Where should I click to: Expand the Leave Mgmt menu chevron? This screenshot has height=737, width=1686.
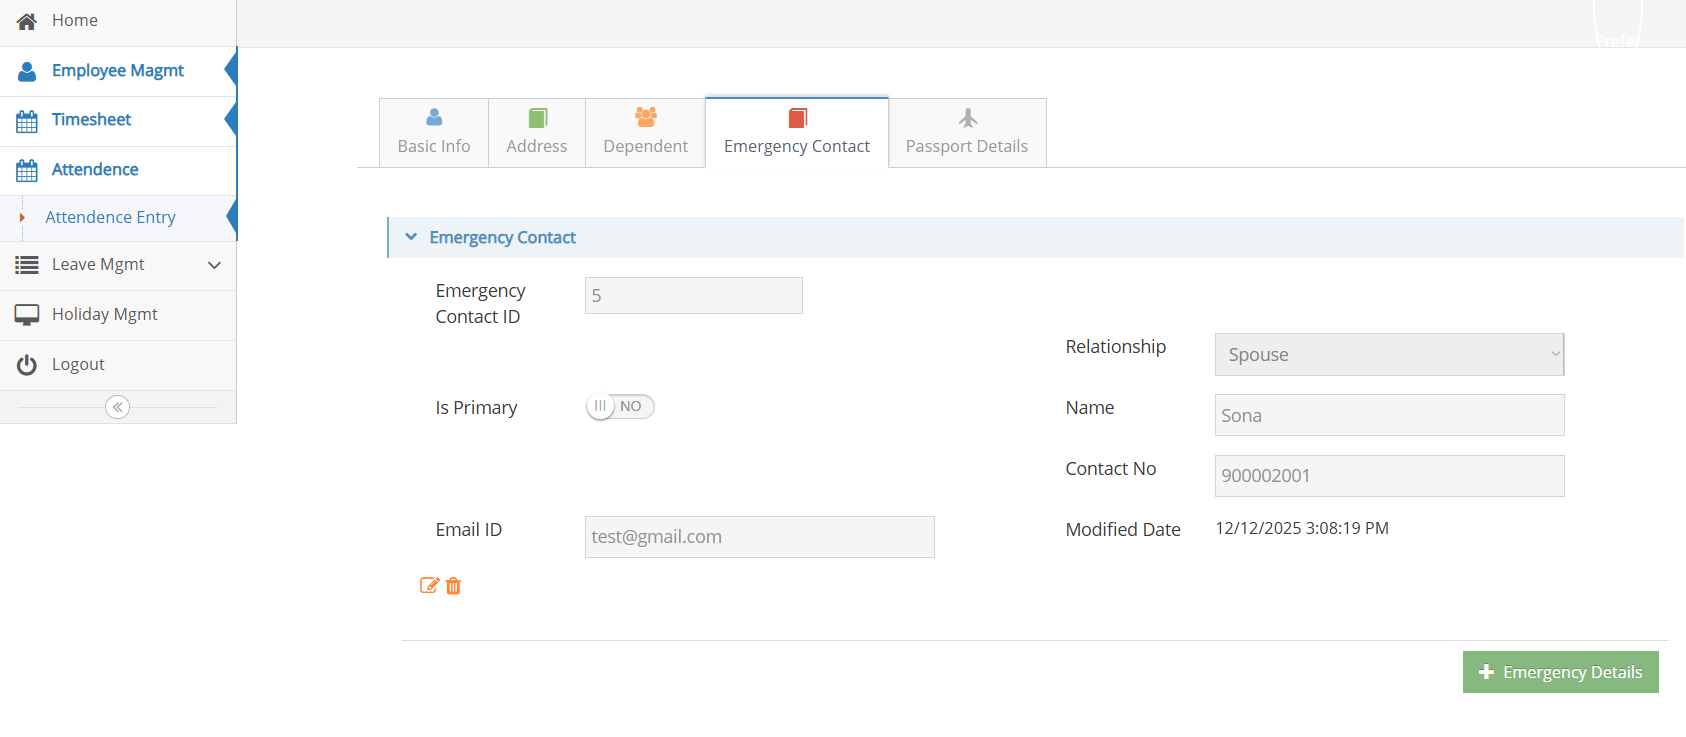[x=214, y=265]
